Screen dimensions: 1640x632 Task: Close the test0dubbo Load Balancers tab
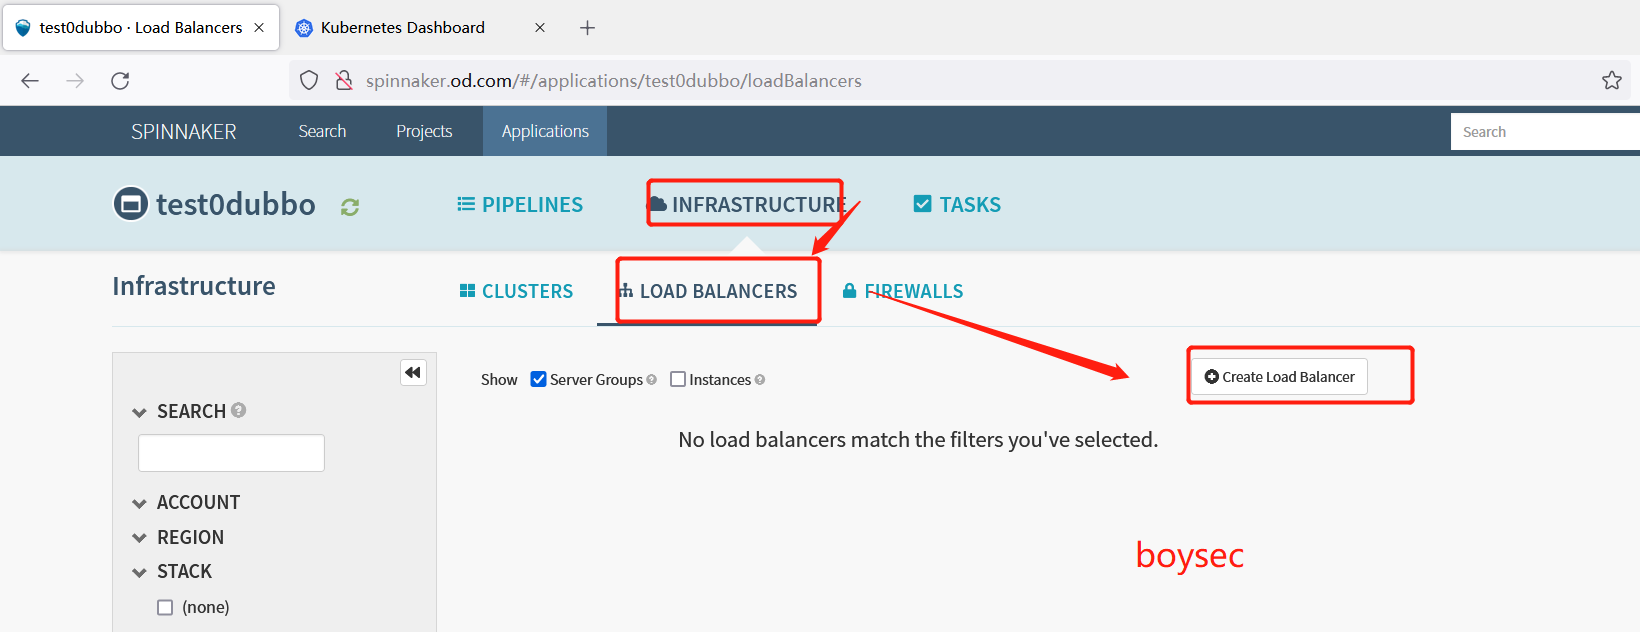tap(259, 28)
